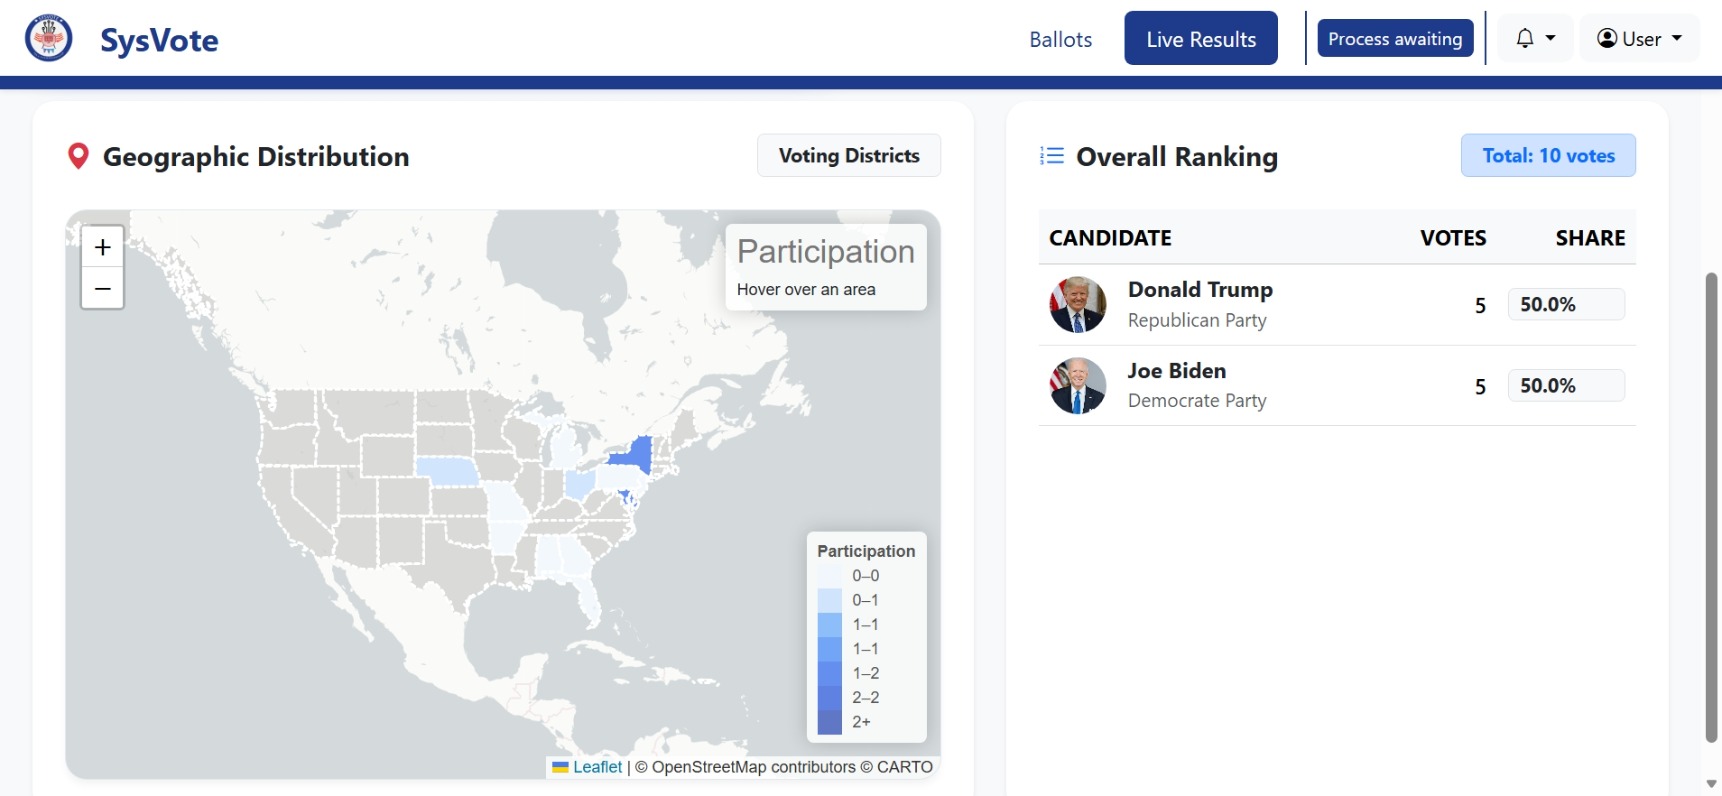Click the red location pin icon

click(x=78, y=156)
